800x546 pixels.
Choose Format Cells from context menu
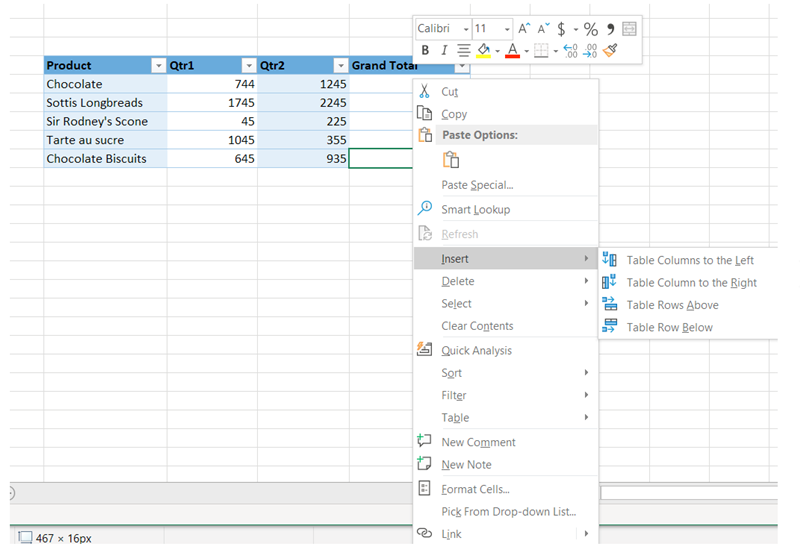click(475, 489)
